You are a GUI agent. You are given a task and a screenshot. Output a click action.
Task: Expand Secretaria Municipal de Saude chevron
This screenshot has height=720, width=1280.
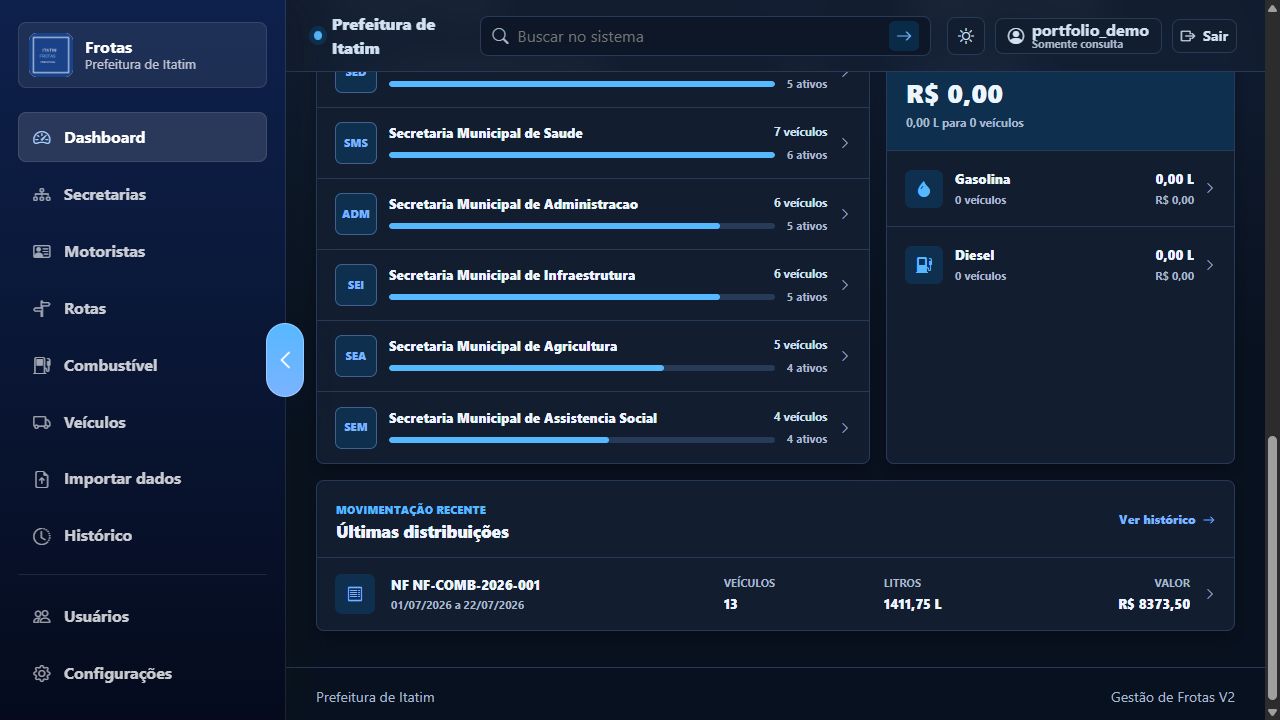tap(845, 143)
